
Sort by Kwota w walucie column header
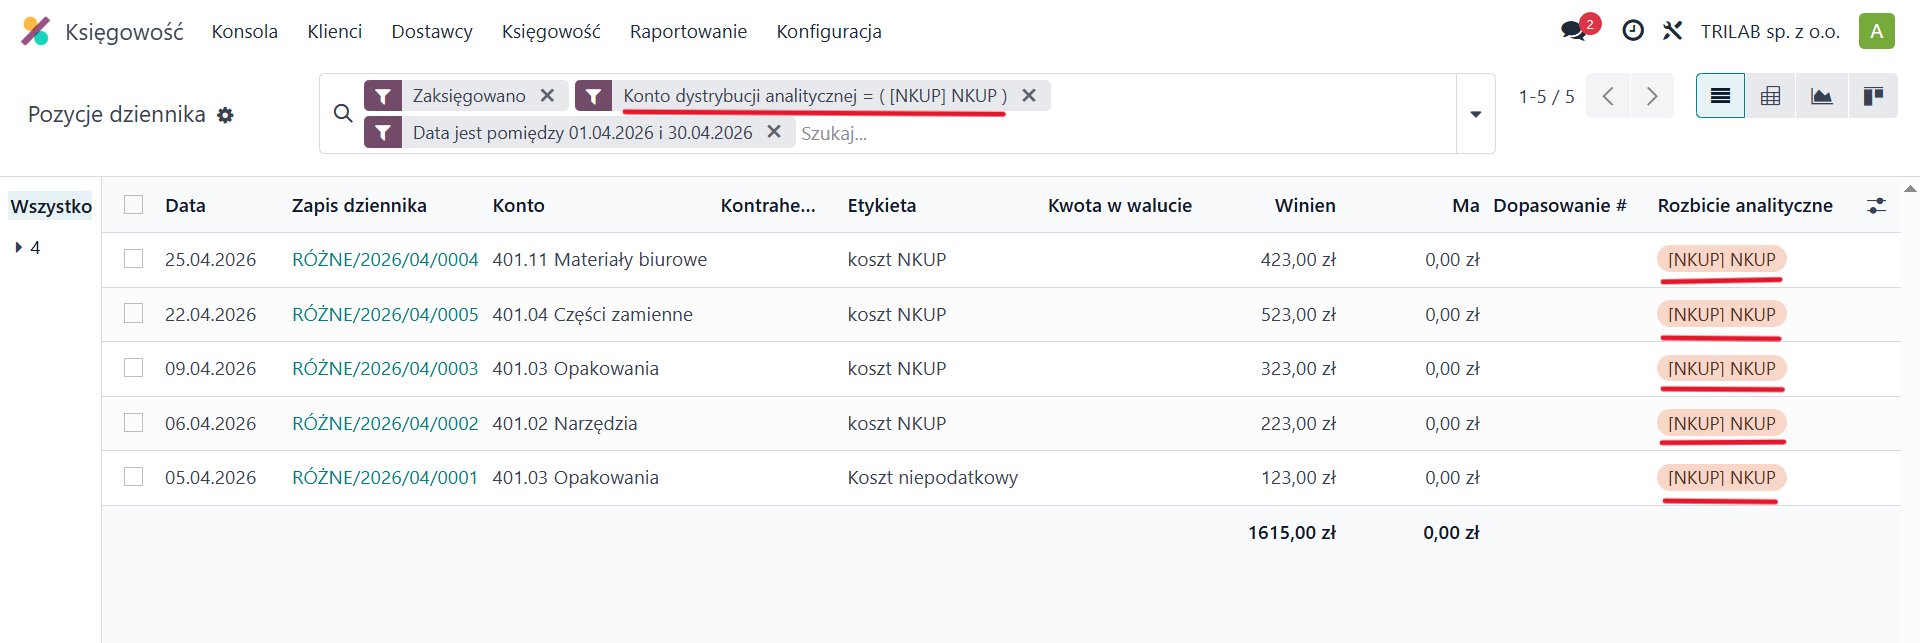(1120, 206)
